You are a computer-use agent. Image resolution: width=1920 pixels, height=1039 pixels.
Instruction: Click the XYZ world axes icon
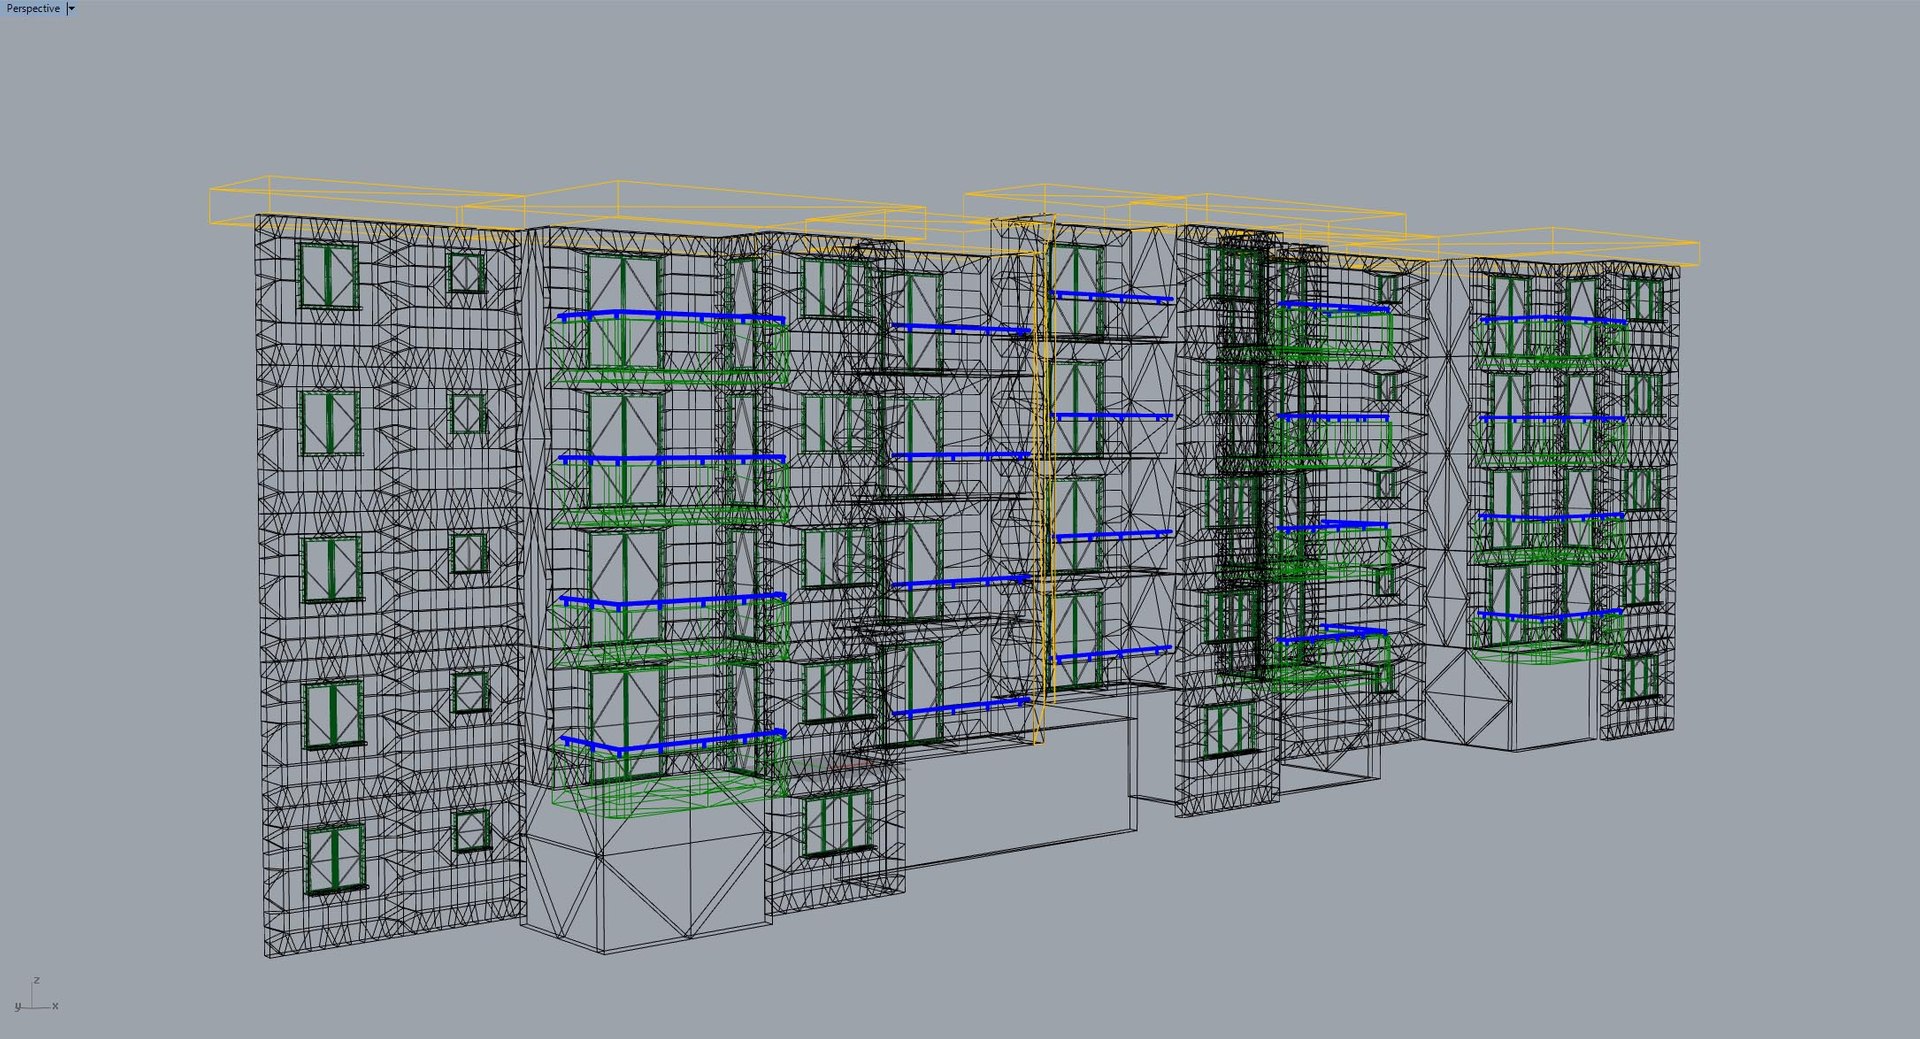36,996
